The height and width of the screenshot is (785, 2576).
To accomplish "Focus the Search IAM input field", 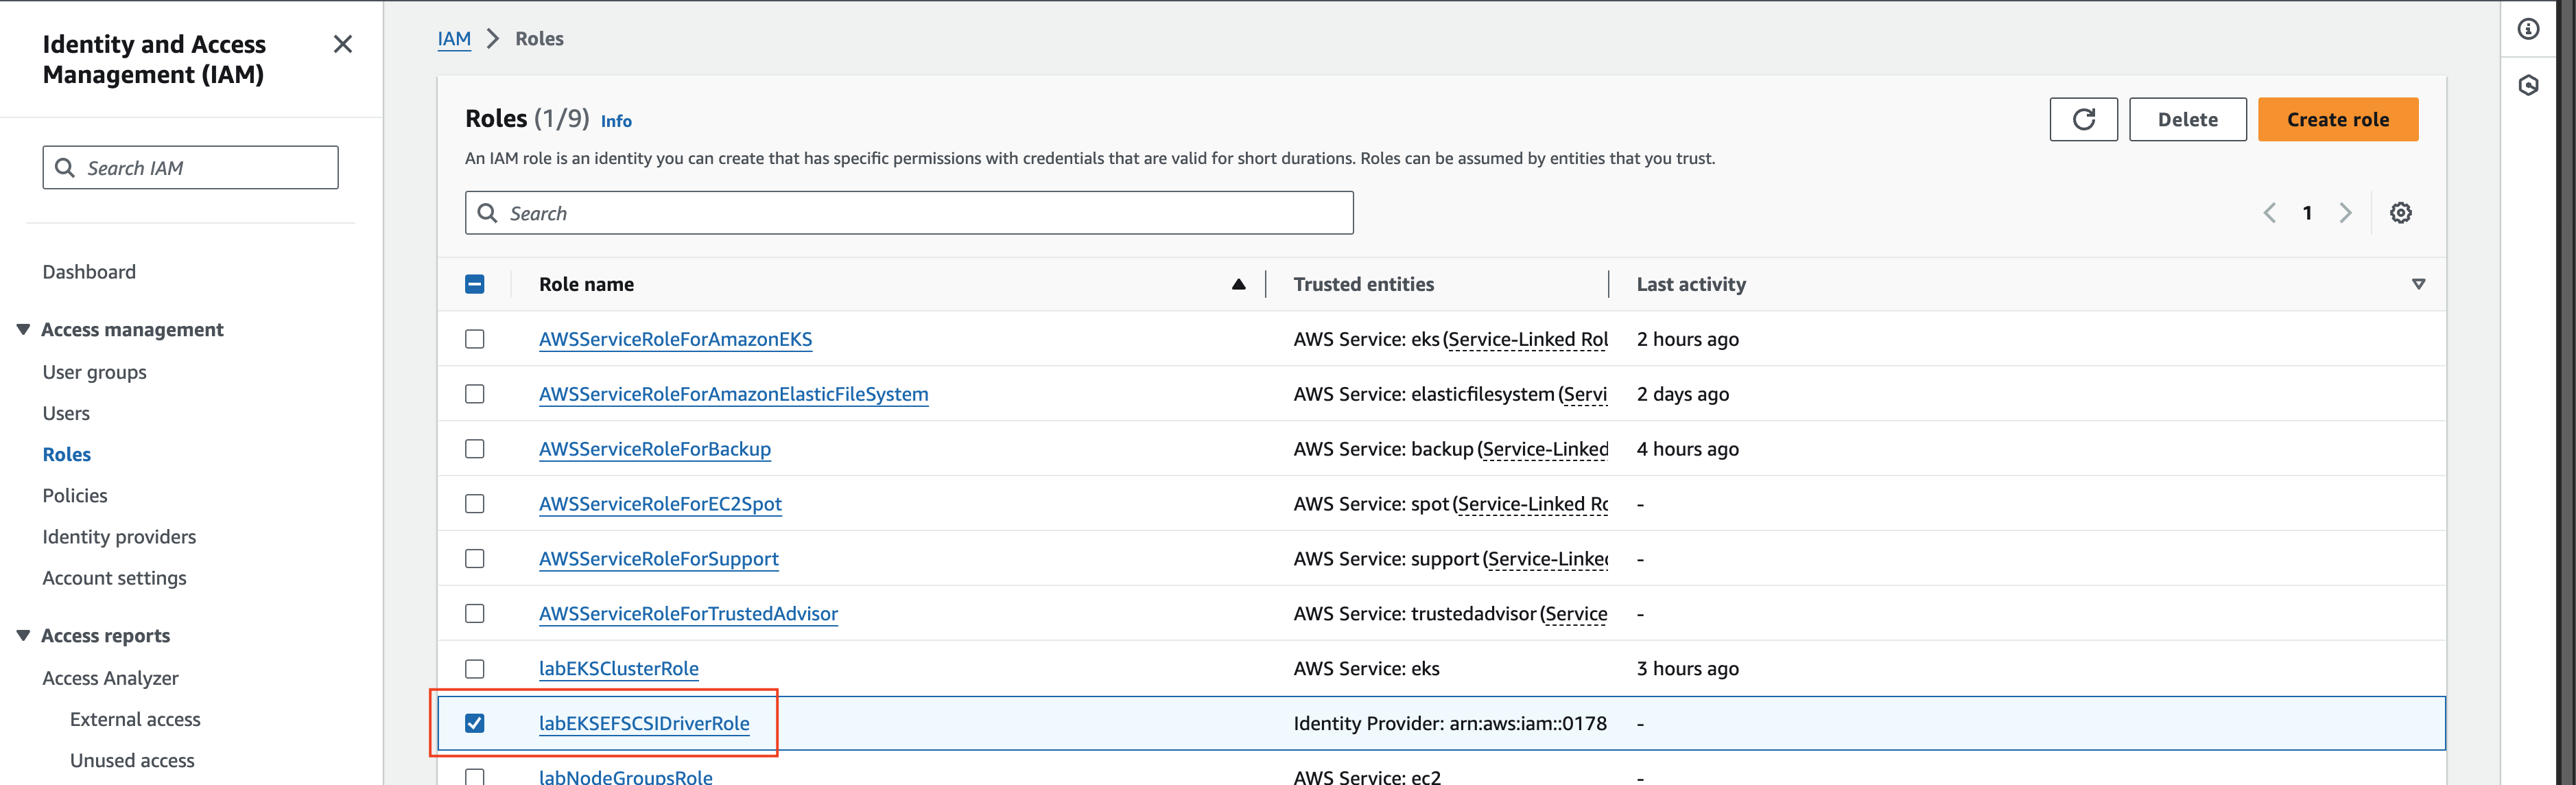I will click(x=190, y=167).
